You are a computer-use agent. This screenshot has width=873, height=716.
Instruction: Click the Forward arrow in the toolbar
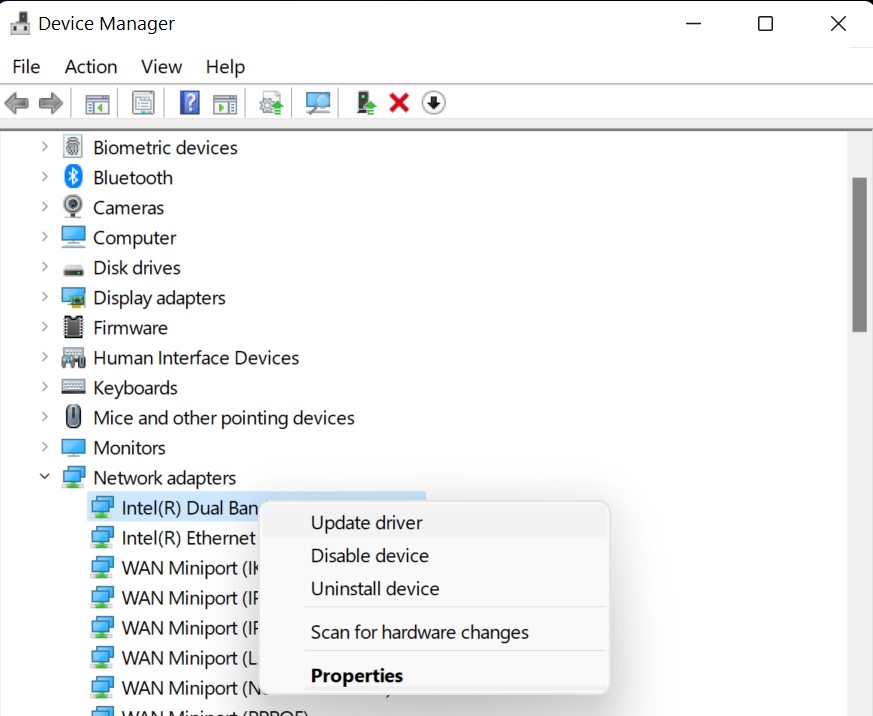[x=50, y=103]
